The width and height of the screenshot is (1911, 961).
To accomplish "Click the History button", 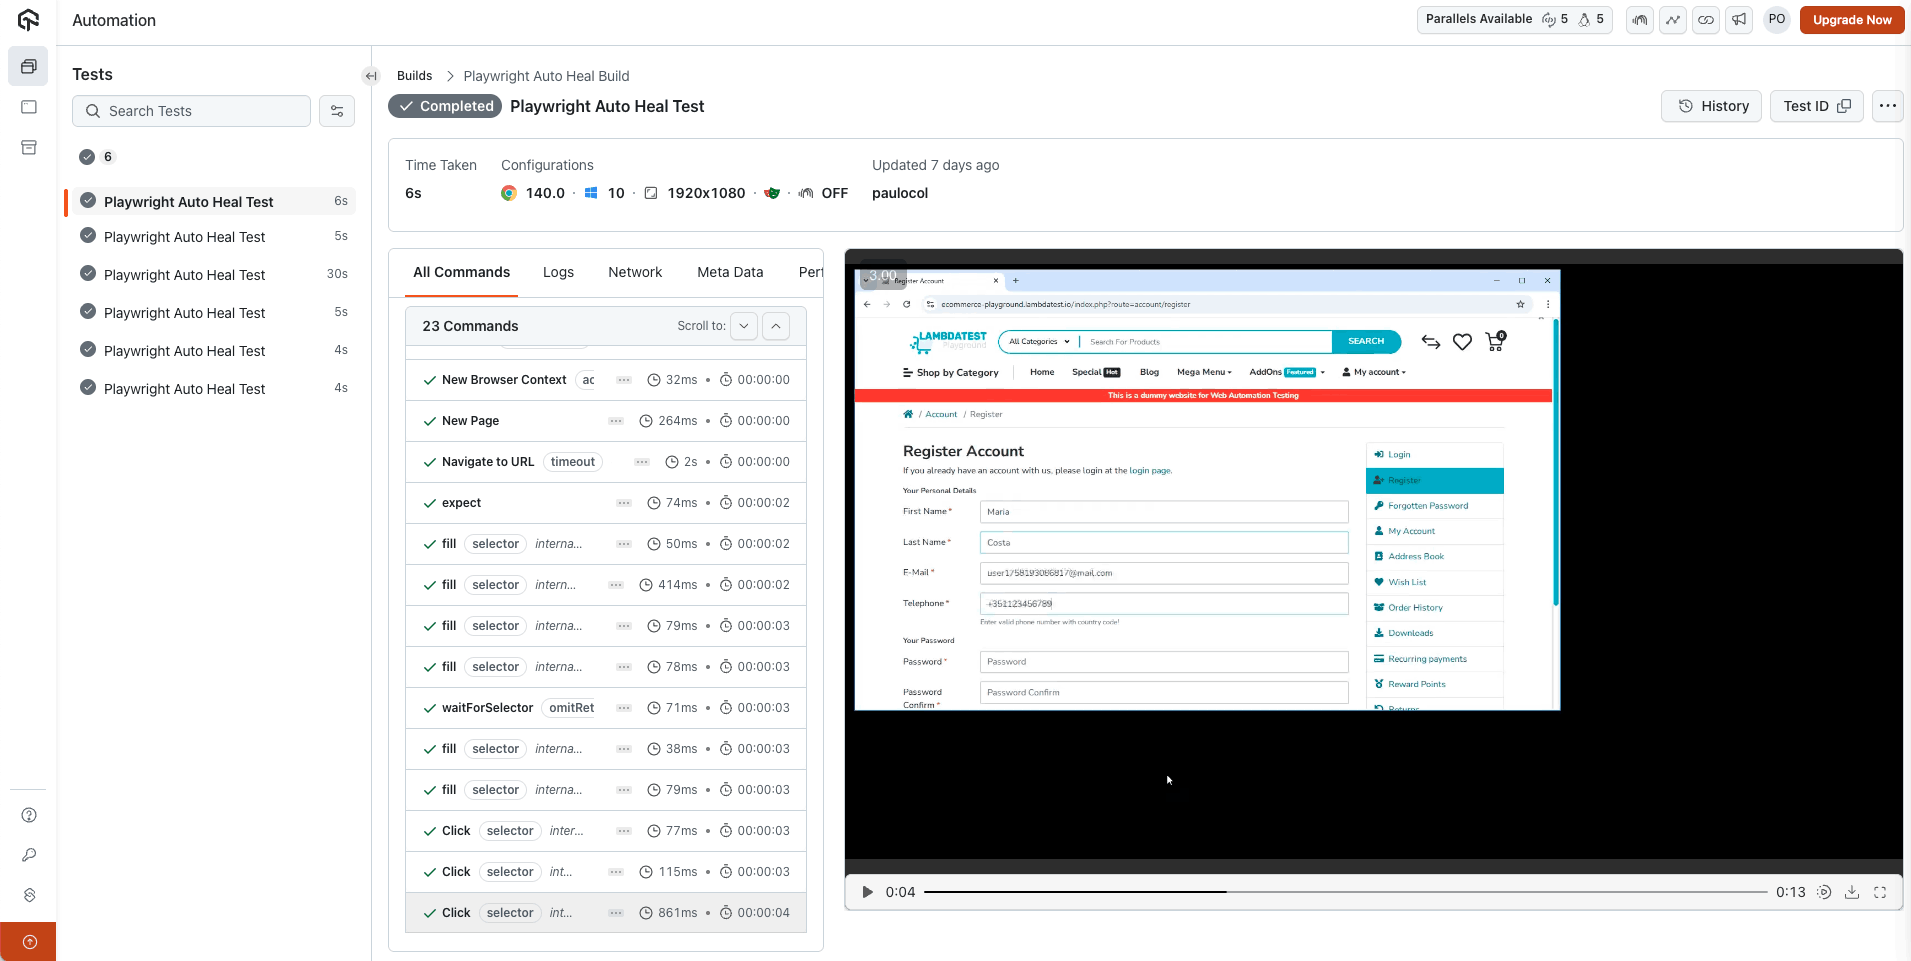I will tap(1711, 106).
